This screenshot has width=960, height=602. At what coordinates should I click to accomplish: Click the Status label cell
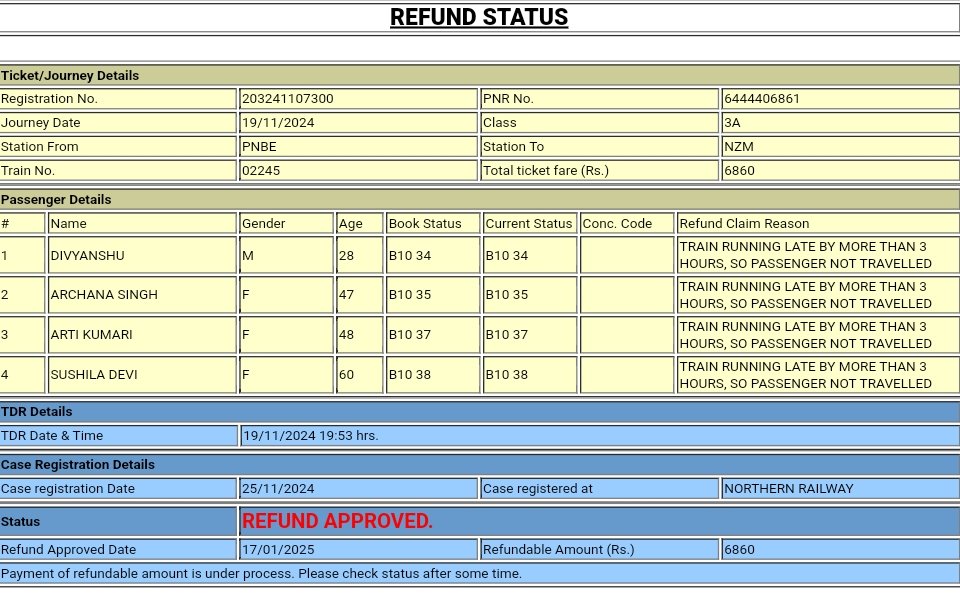pos(118,521)
